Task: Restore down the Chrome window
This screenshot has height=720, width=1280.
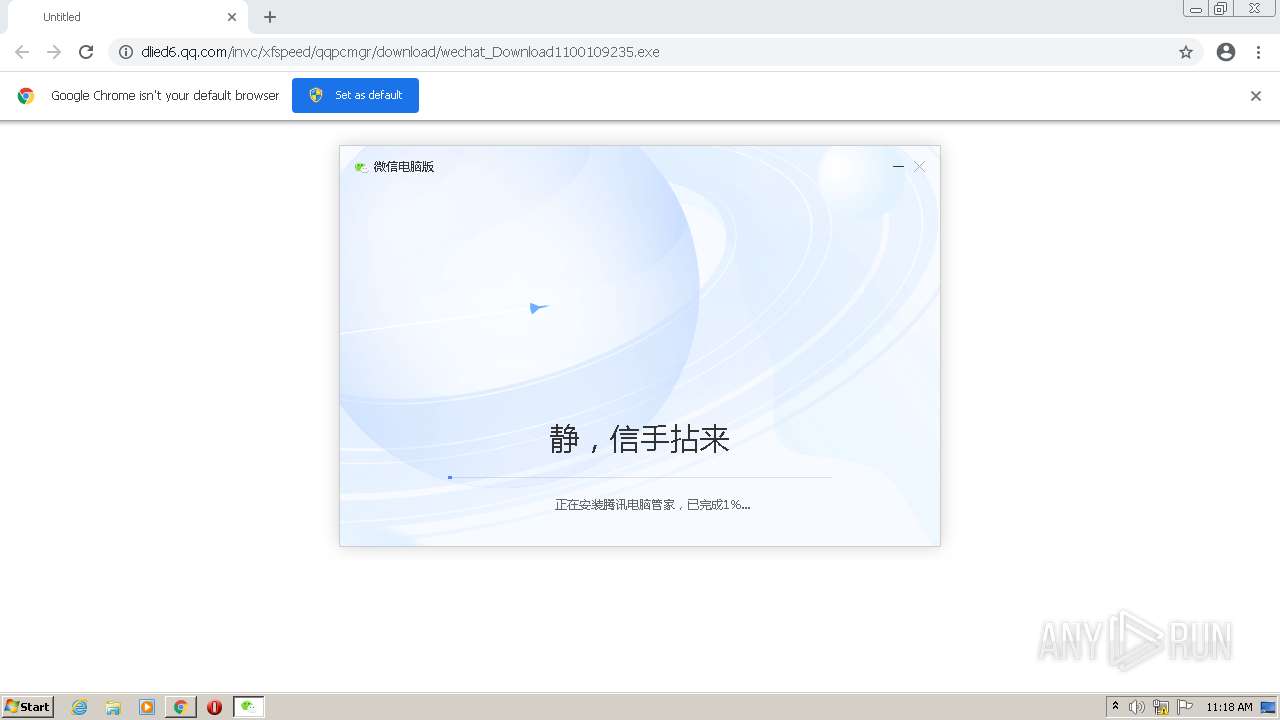Action: tap(1221, 9)
